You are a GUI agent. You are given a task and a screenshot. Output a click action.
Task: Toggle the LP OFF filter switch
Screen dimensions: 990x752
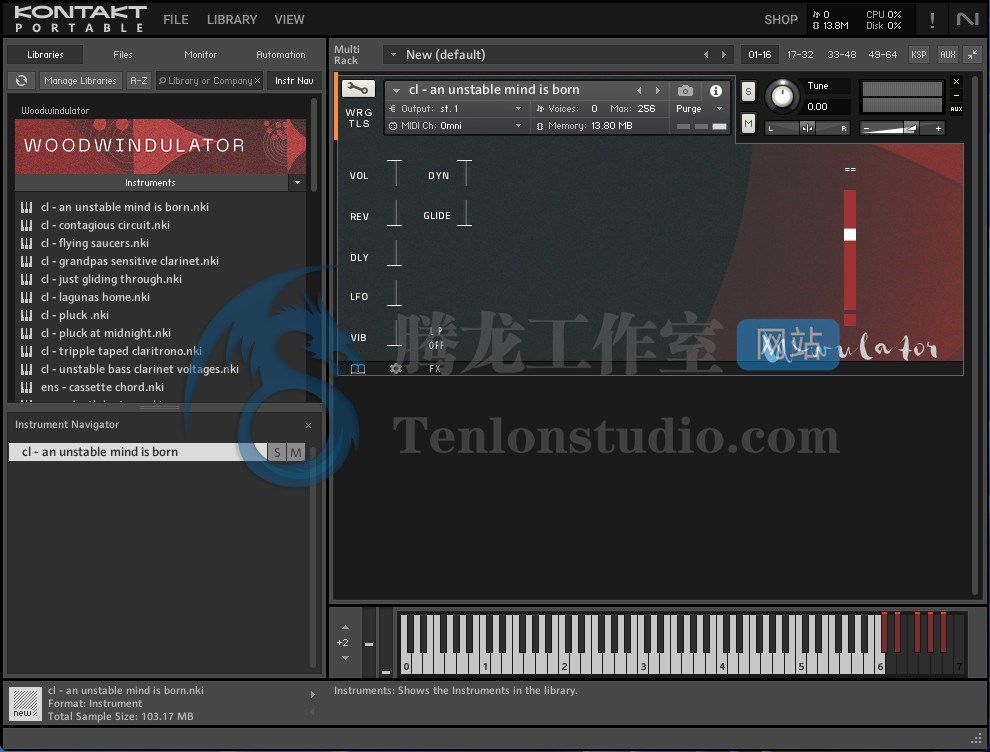(436, 338)
